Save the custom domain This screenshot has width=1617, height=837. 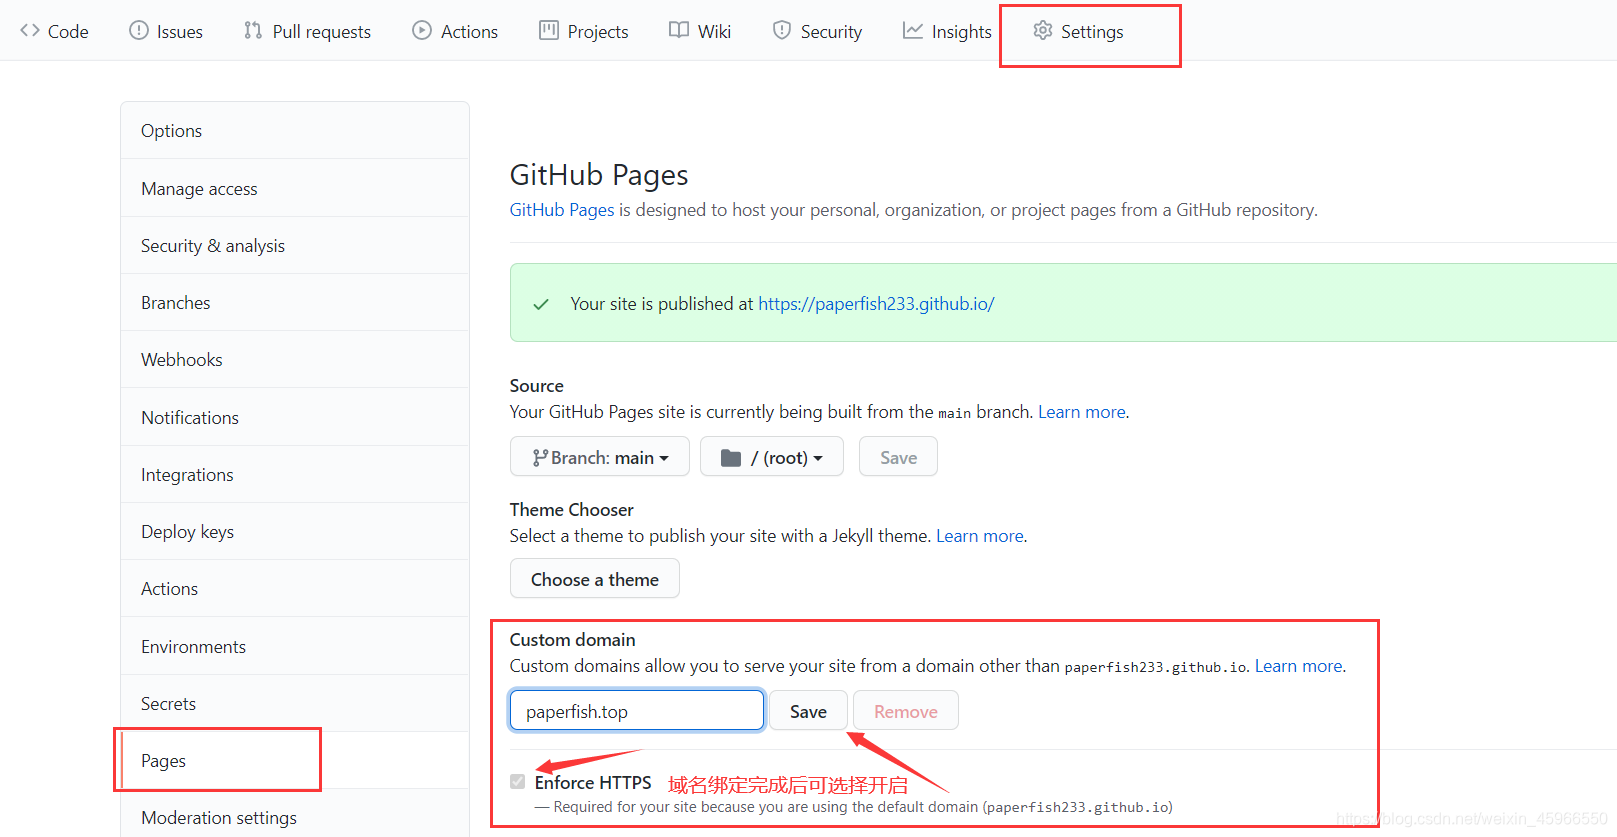[x=808, y=711]
